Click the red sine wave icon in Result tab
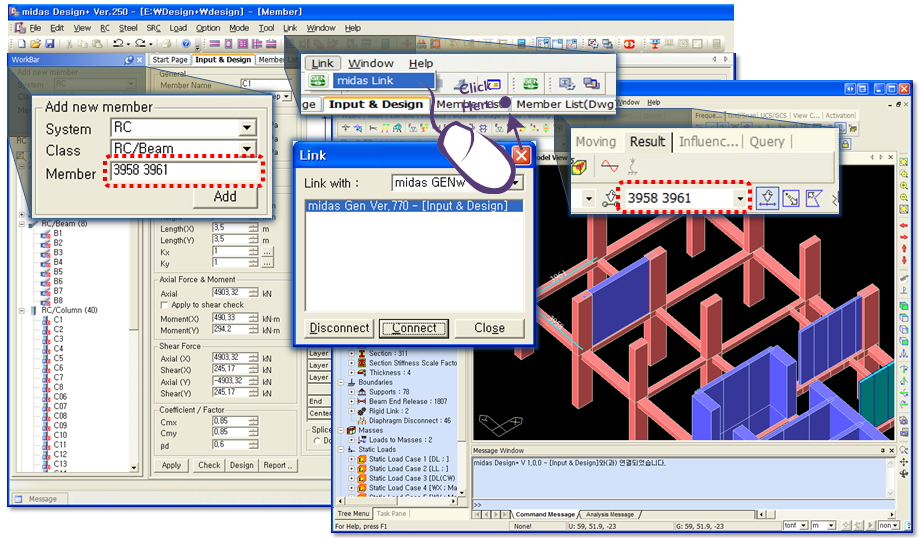 point(610,167)
